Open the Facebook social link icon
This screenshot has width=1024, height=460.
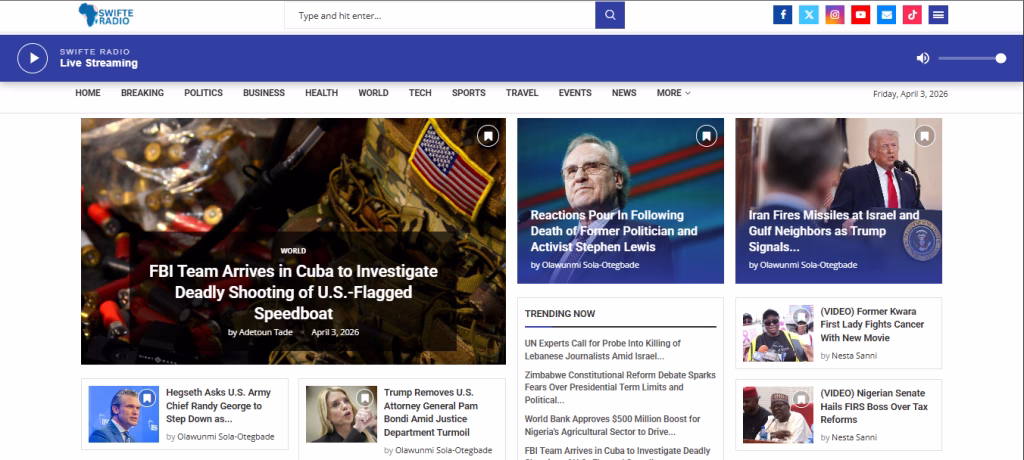[782, 15]
